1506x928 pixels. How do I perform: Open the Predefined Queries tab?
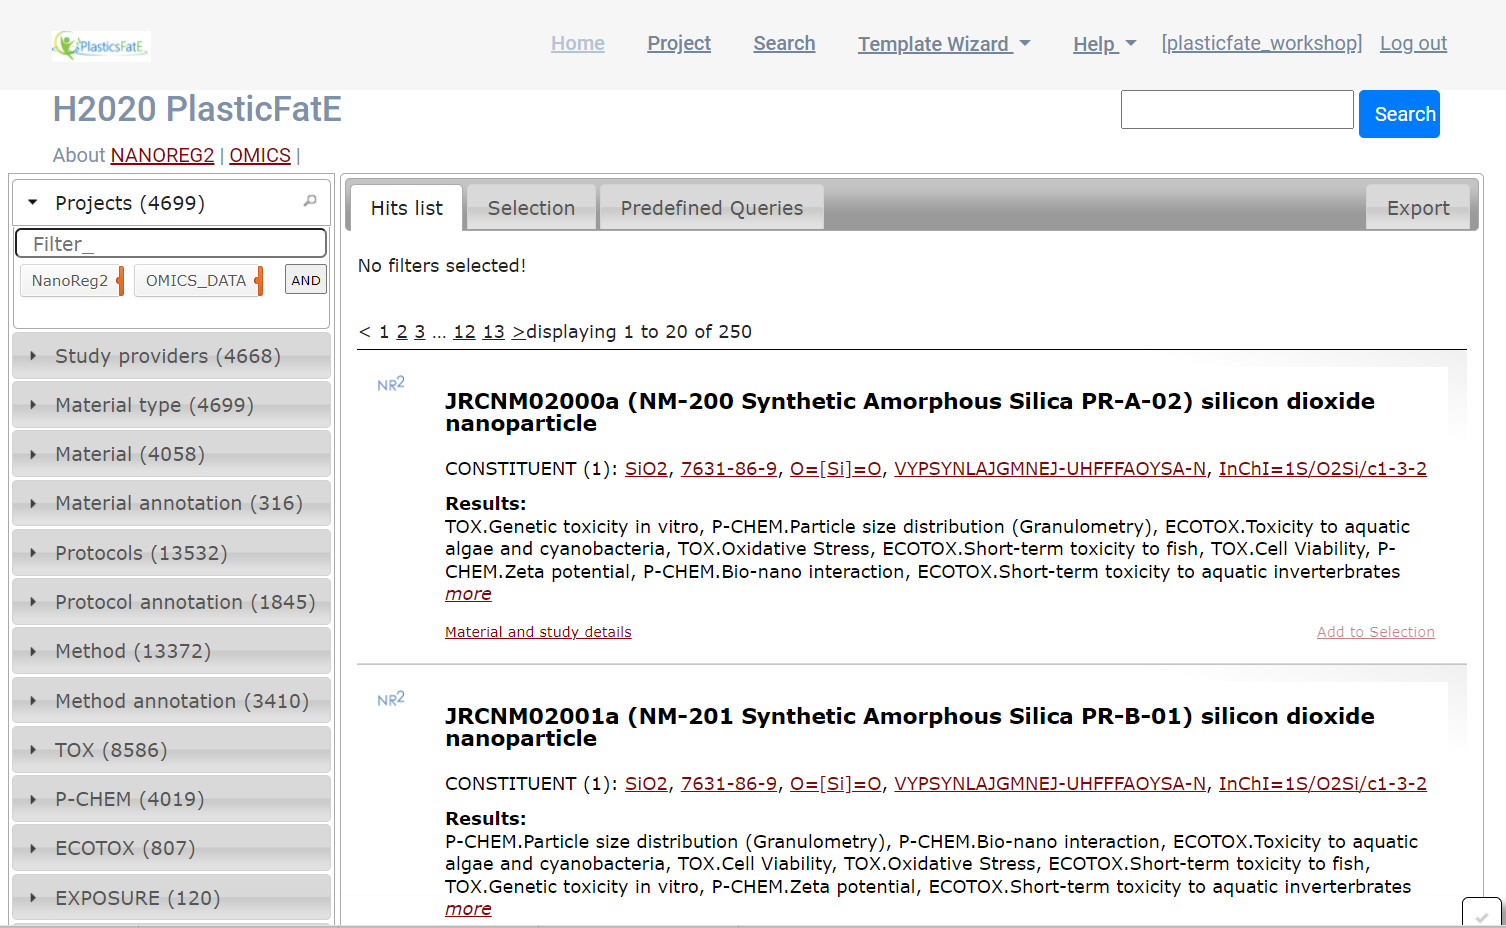(711, 208)
